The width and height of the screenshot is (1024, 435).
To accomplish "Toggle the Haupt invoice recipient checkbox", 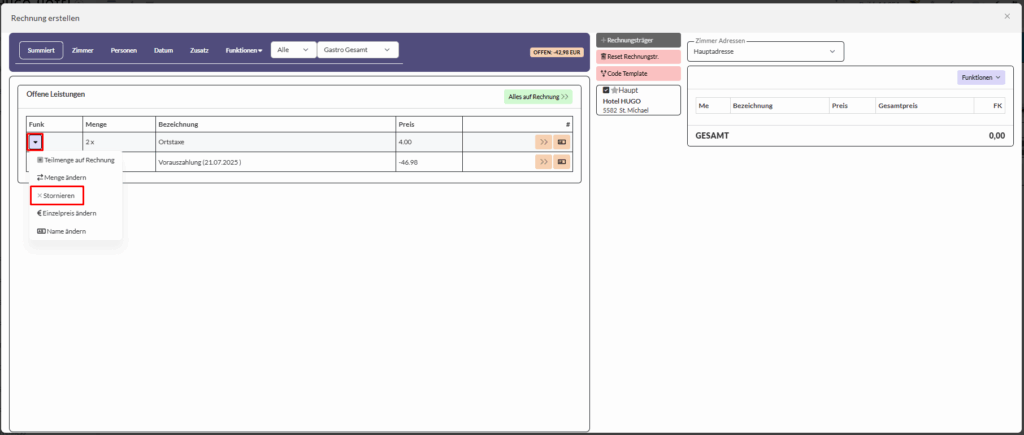I will coord(606,91).
